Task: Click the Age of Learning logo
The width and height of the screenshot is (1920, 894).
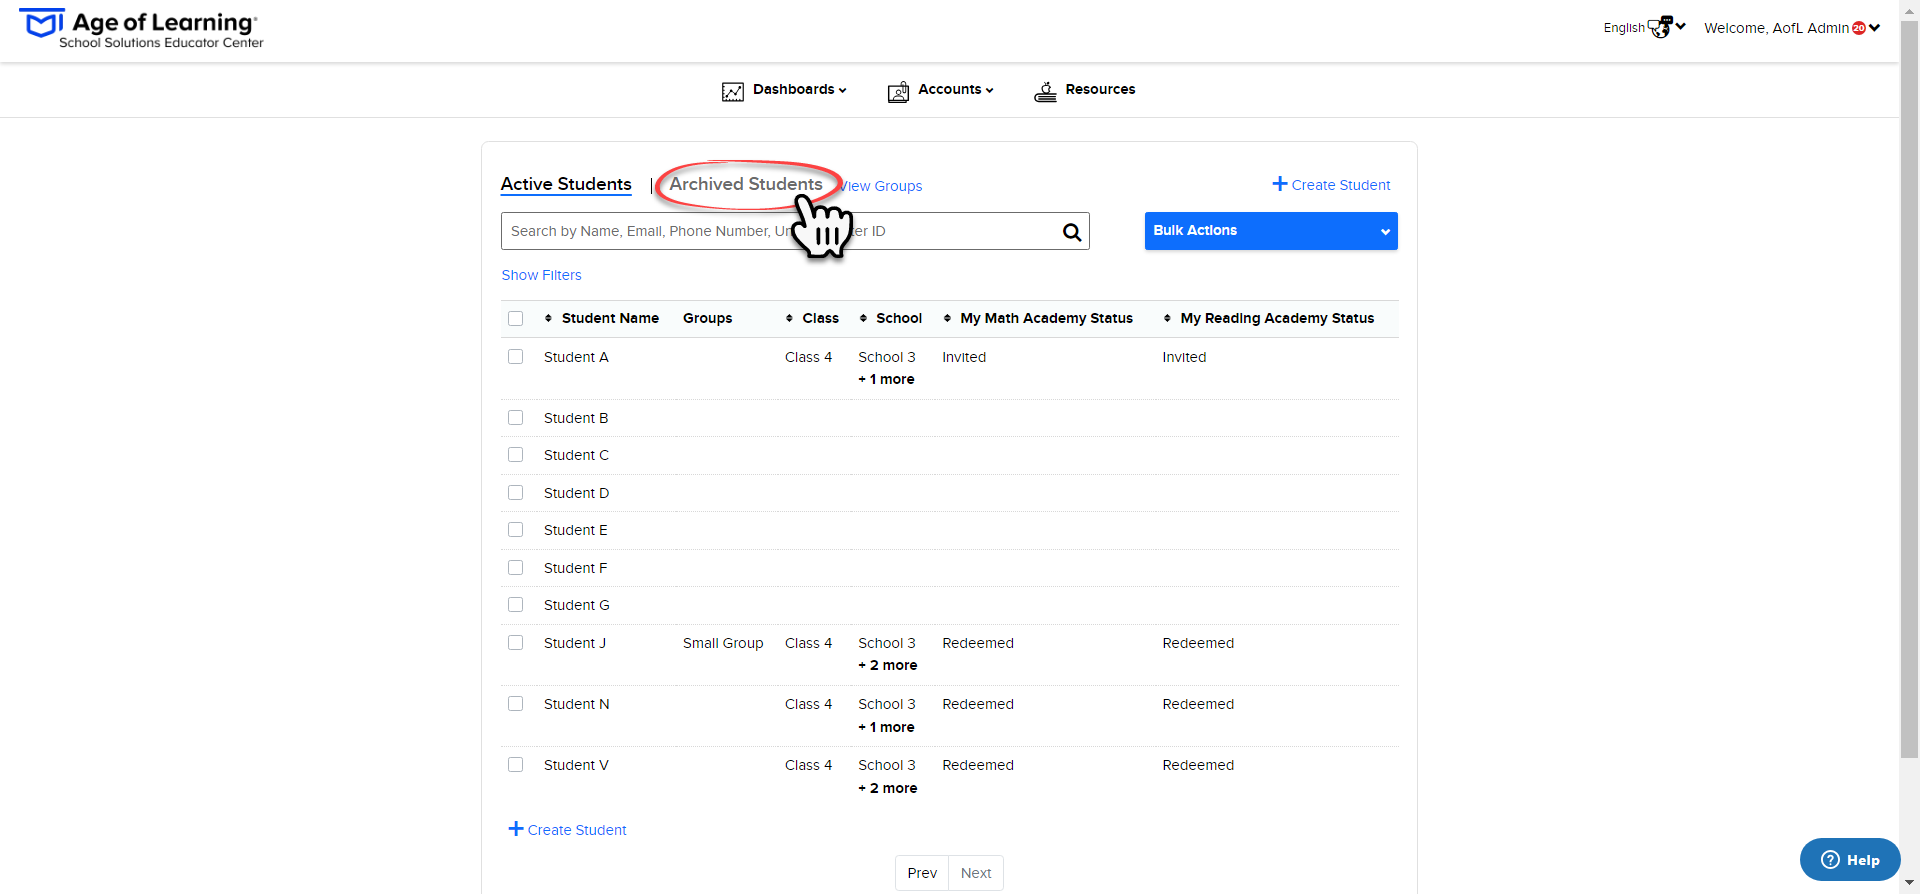Action: click(x=141, y=28)
